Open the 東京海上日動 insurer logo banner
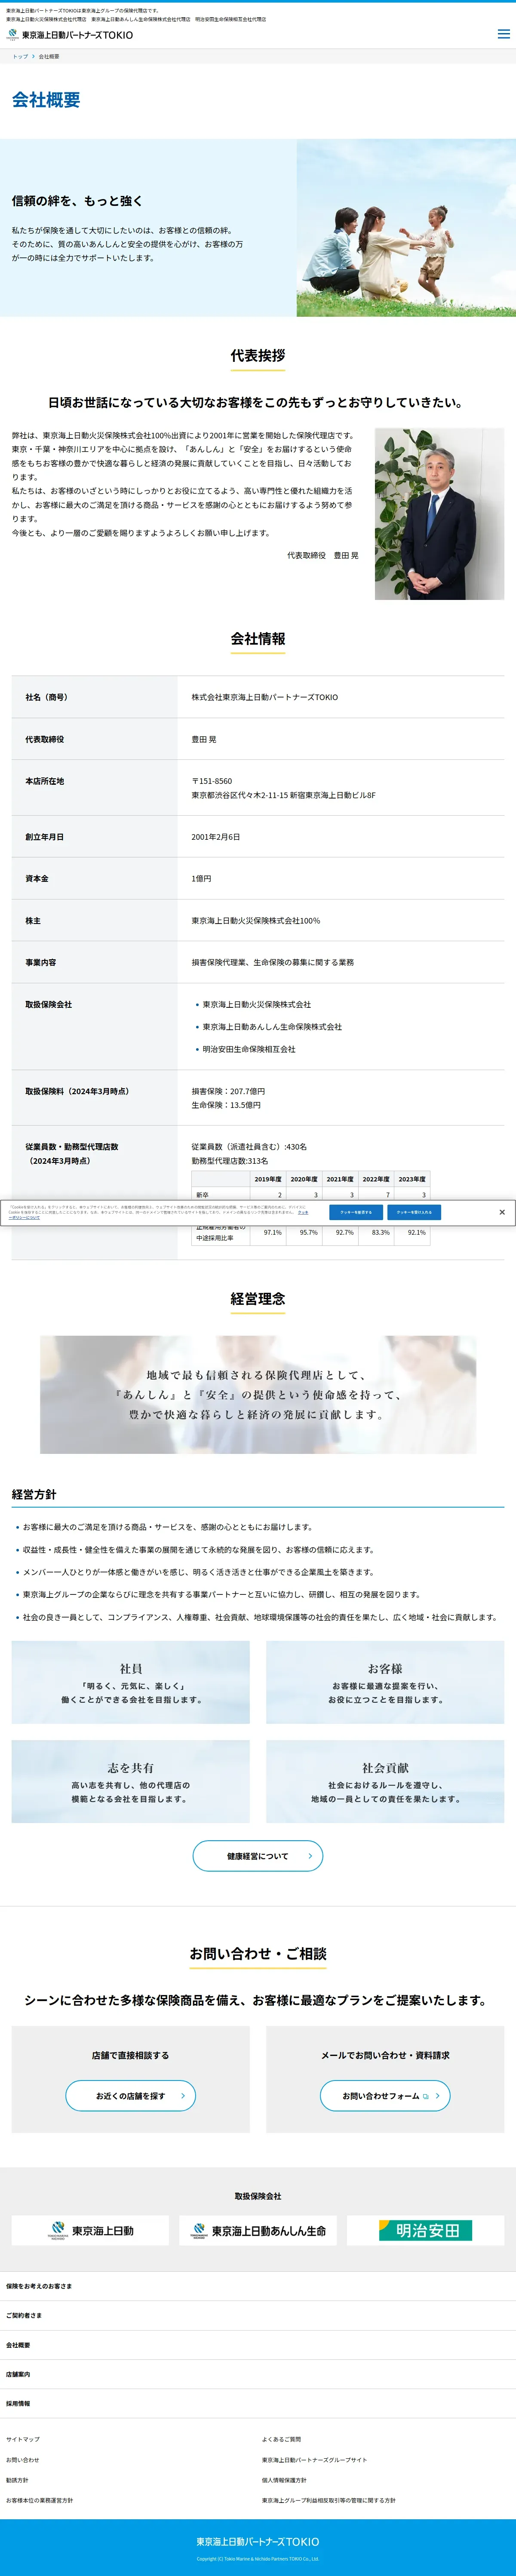This screenshot has width=516, height=2576. point(90,2230)
